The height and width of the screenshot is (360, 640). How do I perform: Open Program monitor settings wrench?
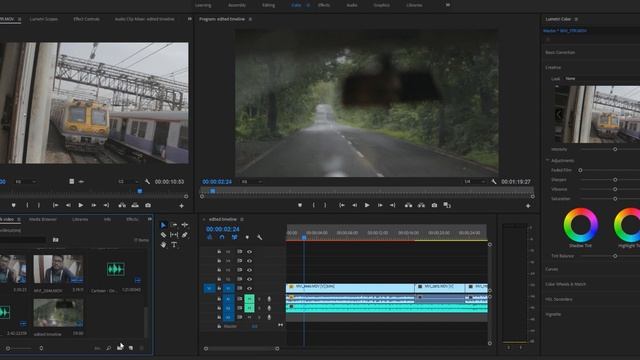tap(494, 182)
